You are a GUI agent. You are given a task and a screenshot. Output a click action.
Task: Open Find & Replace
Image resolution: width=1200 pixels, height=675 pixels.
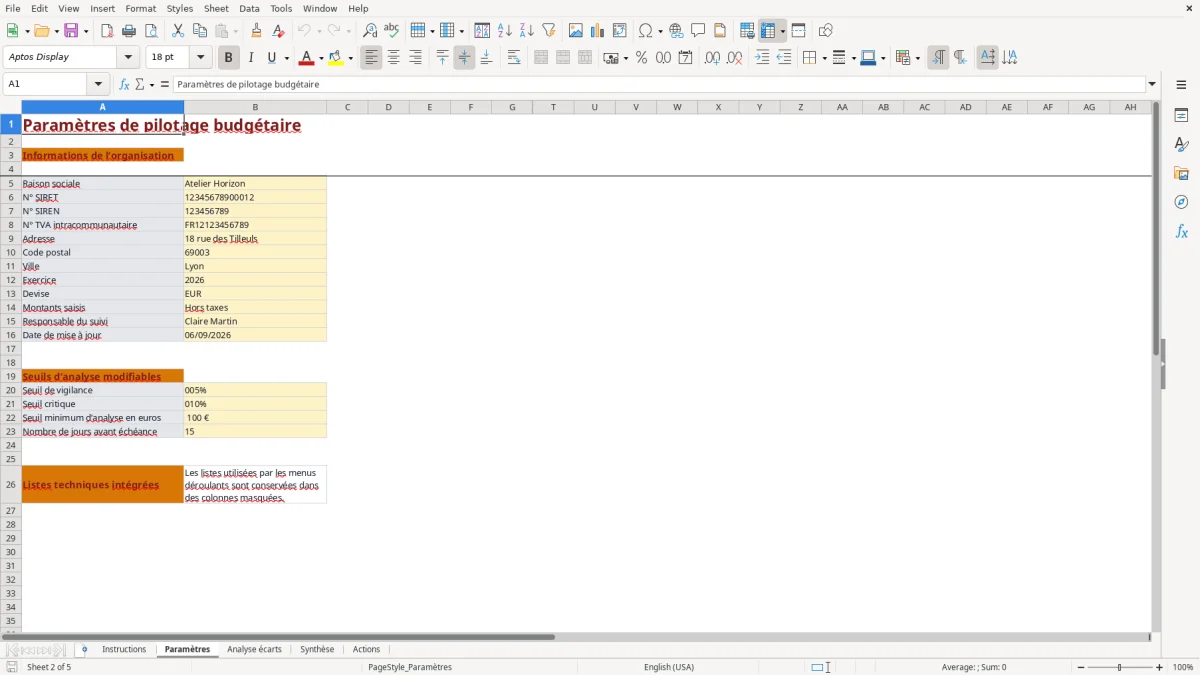(370, 31)
